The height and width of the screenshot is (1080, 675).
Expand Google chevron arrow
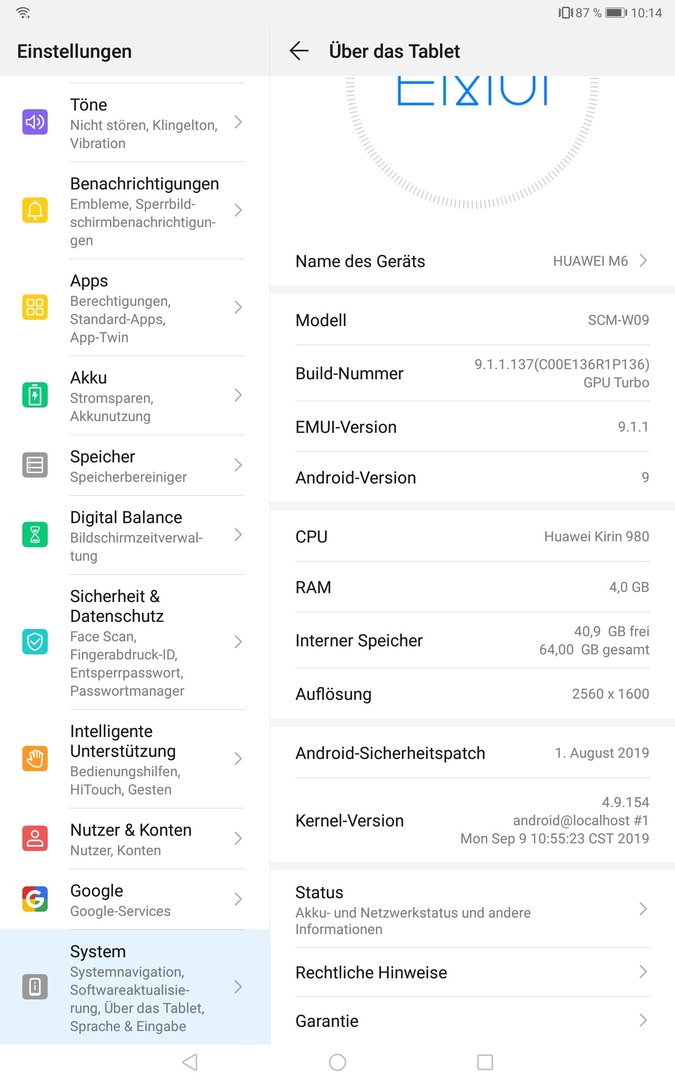[x=238, y=899]
